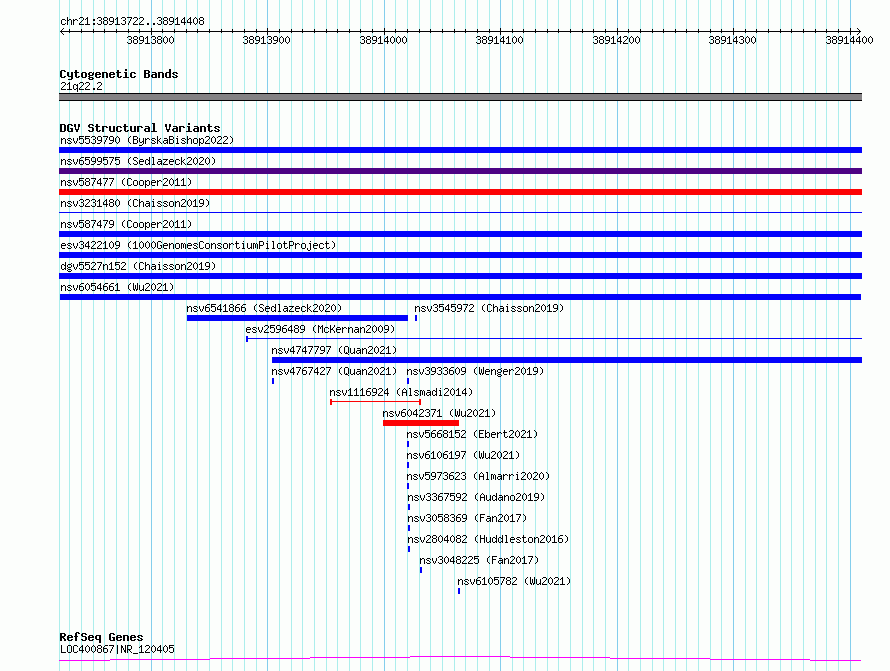Click the 21q22.2 band label
Viewport: 890px width, 671px height.
tap(81, 86)
